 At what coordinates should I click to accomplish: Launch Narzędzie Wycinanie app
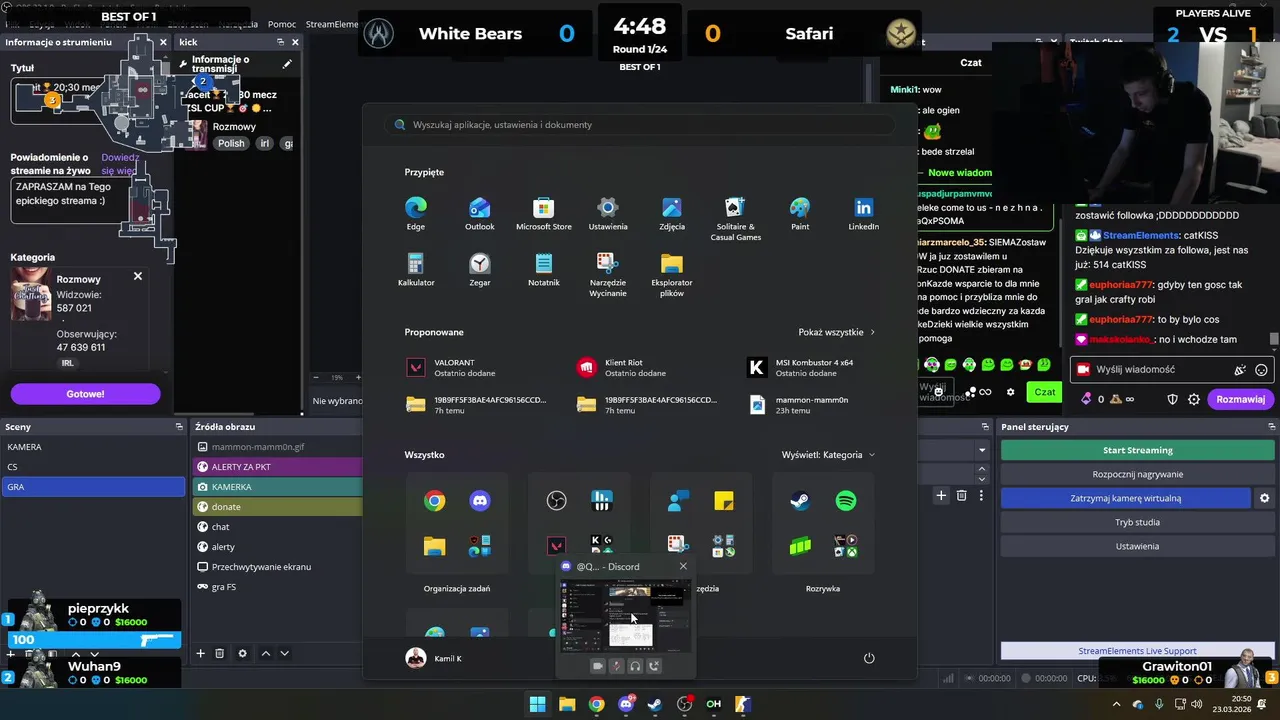(x=608, y=275)
